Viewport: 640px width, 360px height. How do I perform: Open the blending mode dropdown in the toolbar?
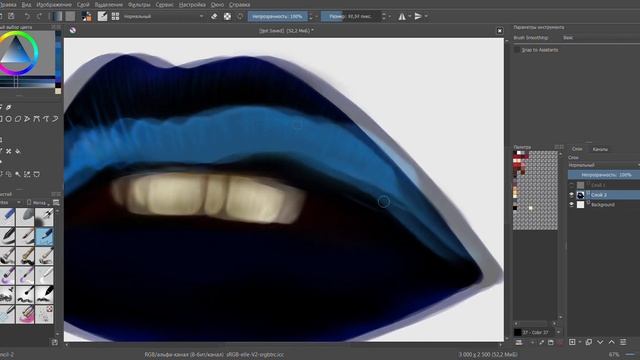(x=164, y=16)
